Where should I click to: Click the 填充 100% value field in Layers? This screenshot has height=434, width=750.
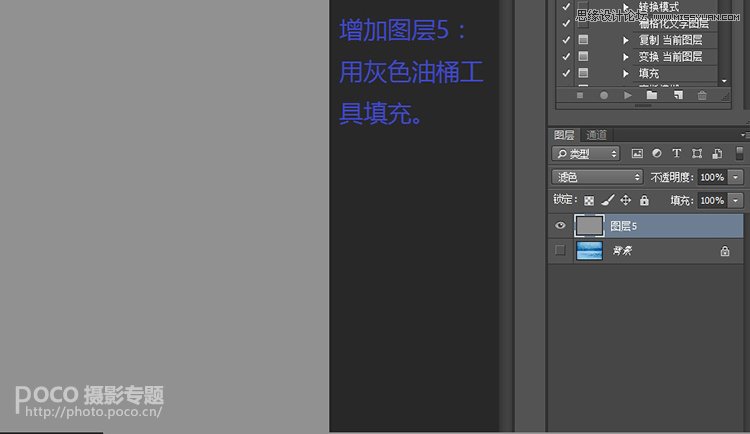(x=713, y=200)
